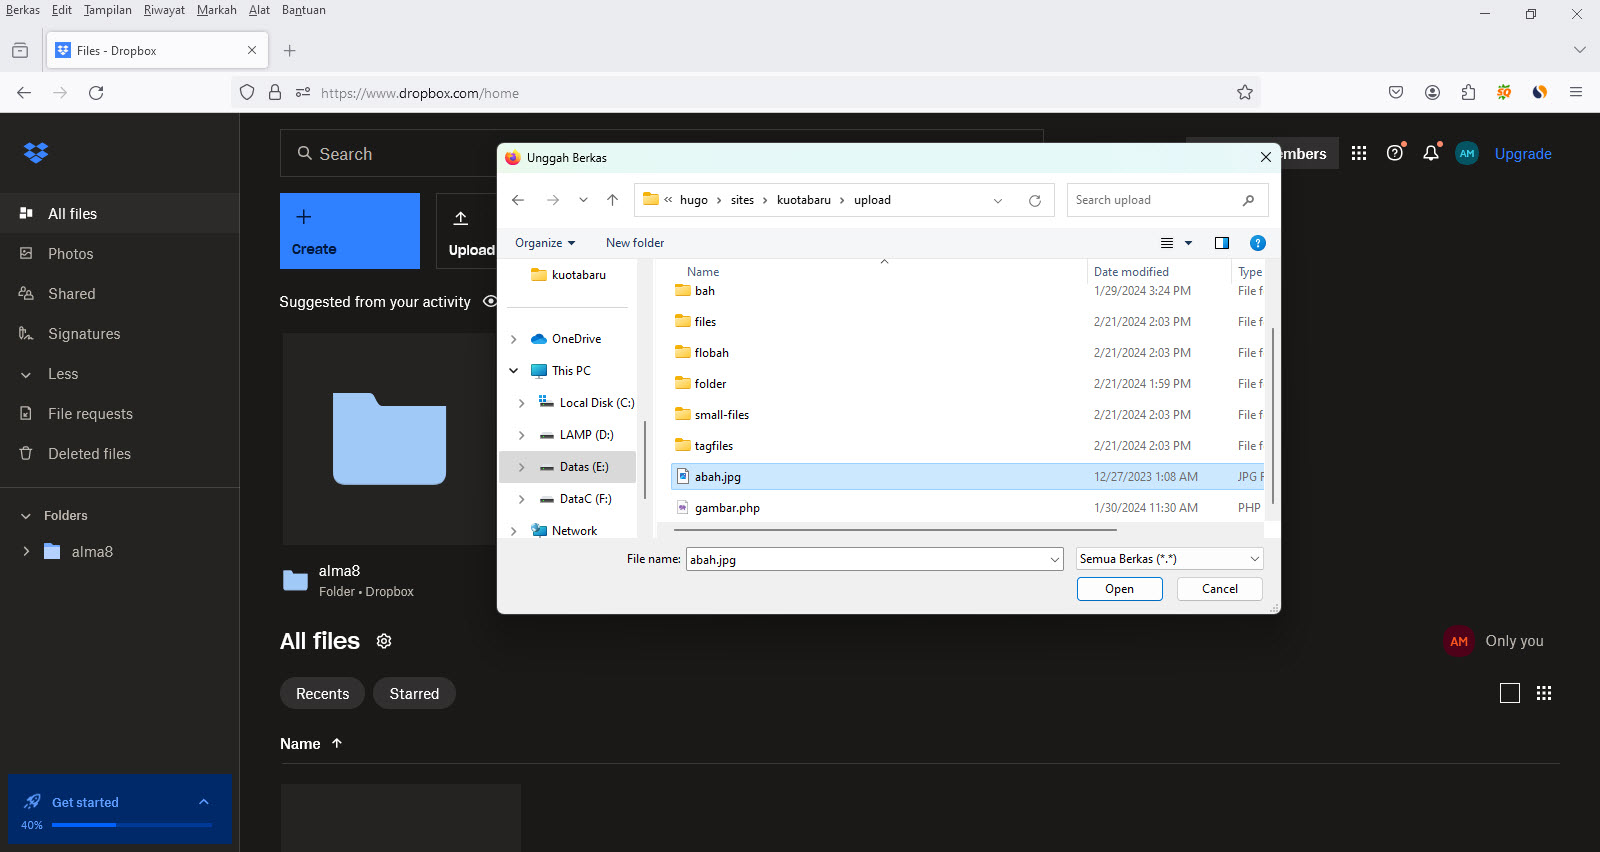Toggle the select-all checkbox square
The width and height of the screenshot is (1600, 852).
(1510, 693)
